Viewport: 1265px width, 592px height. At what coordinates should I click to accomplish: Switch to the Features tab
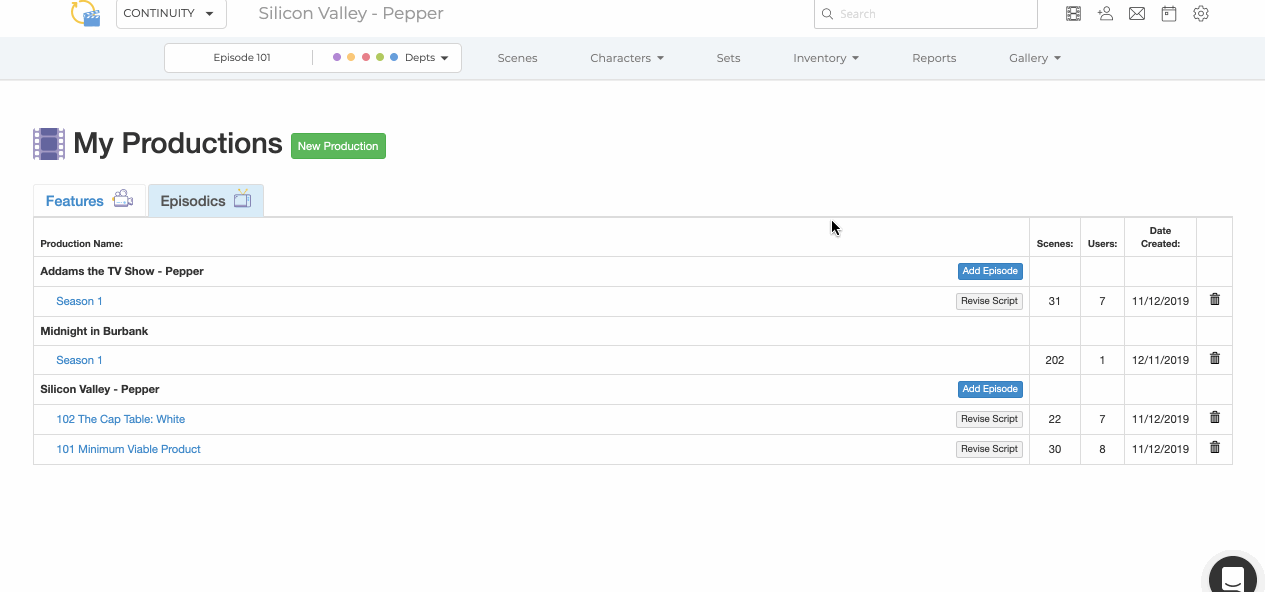point(90,200)
